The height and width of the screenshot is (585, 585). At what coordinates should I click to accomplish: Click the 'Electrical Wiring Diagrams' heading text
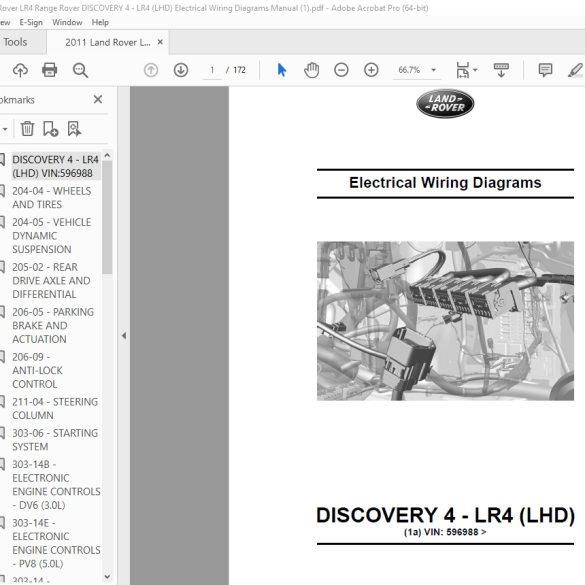445,183
